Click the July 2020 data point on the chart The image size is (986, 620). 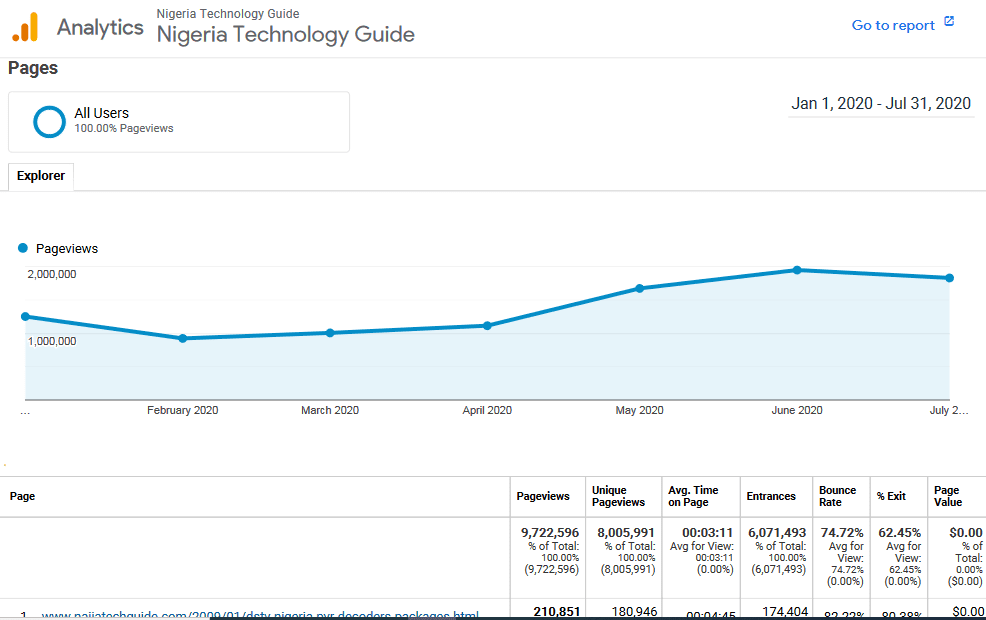pyautogui.click(x=950, y=277)
